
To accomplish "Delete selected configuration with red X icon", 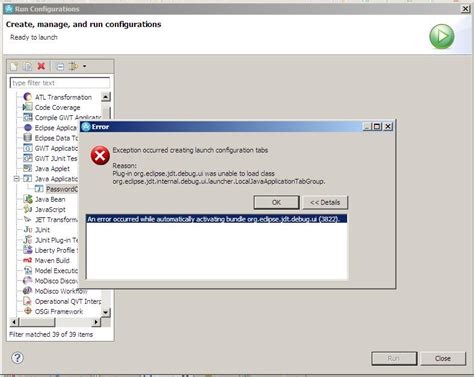I will (41, 66).
